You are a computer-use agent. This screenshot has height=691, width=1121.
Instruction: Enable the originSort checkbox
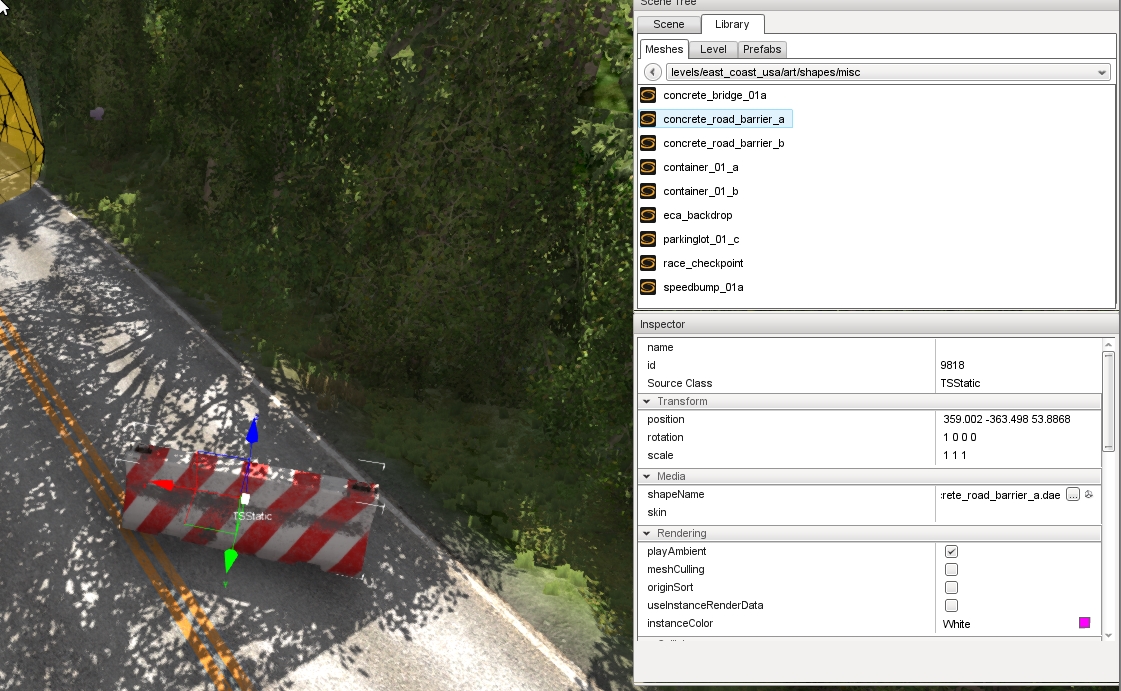tap(951, 587)
